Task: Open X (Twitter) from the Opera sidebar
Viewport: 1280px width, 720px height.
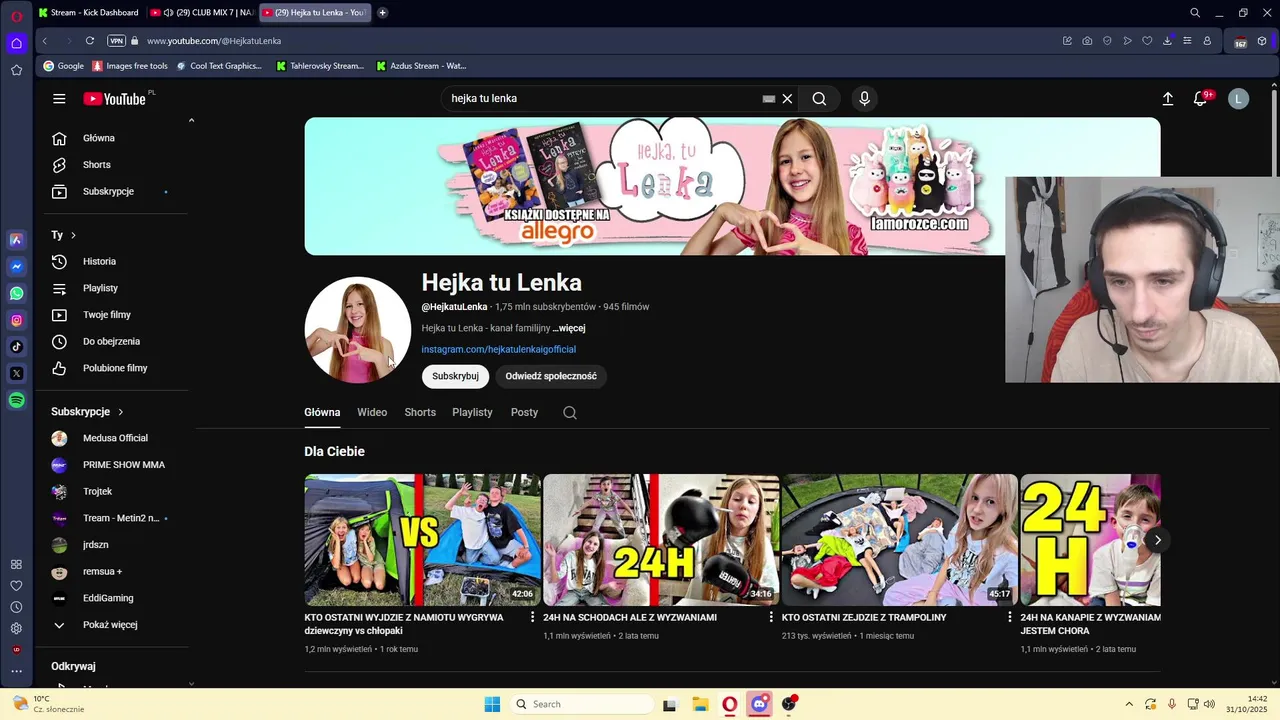Action: (x=16, y=373)
